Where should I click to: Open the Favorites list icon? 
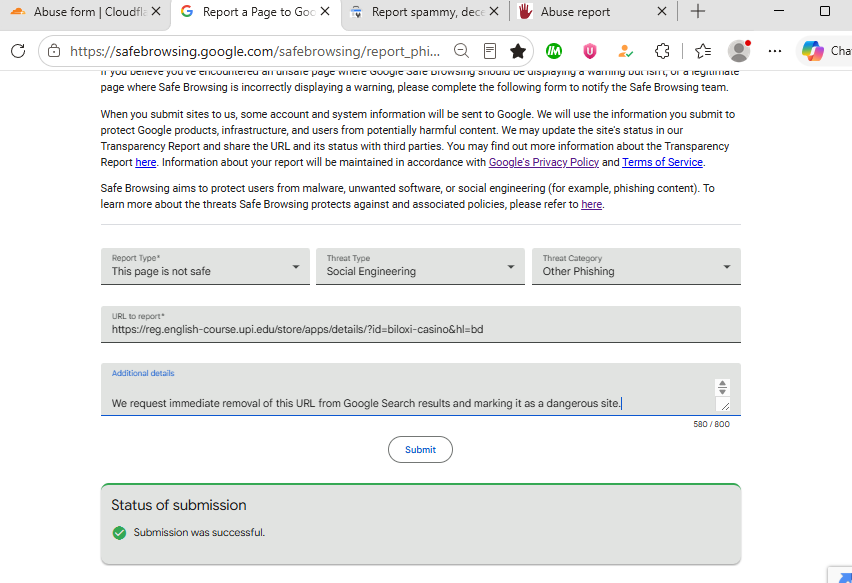pyautogui.click(x=703, y=51)
